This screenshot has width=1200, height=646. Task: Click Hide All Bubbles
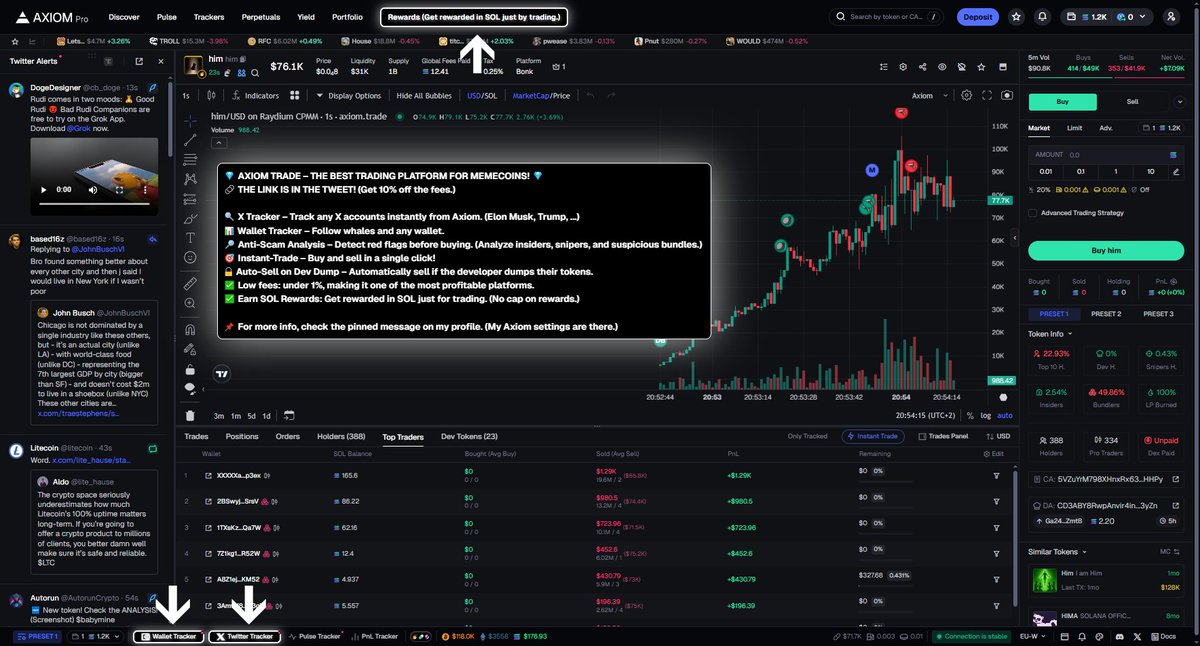coord(424,96)
